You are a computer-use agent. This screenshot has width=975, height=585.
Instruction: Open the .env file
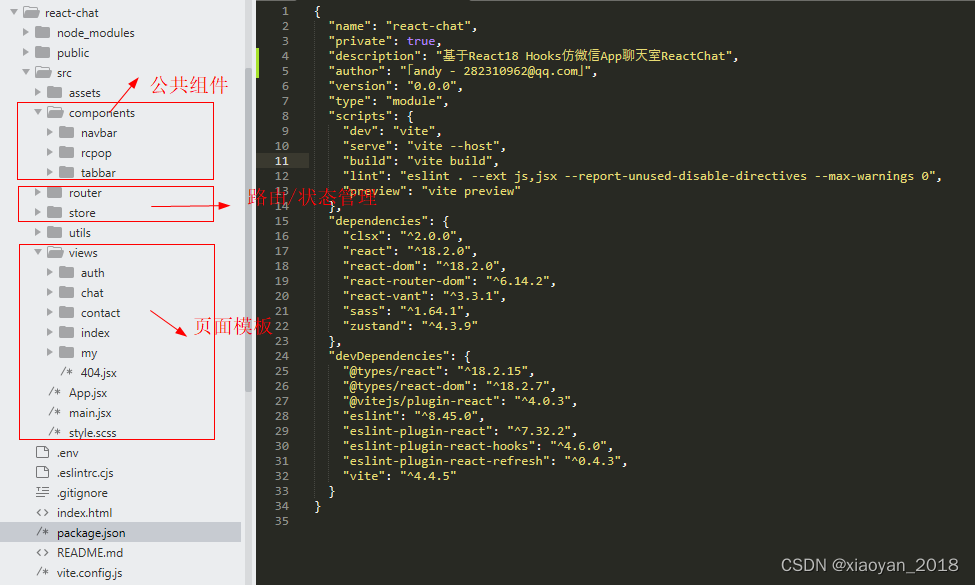point(68,453)
